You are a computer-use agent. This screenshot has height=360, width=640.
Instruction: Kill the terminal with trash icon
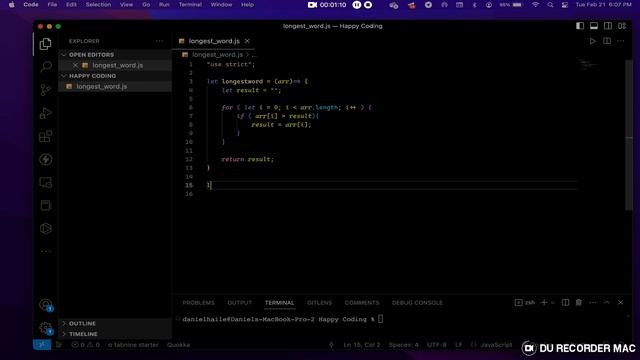579,302
